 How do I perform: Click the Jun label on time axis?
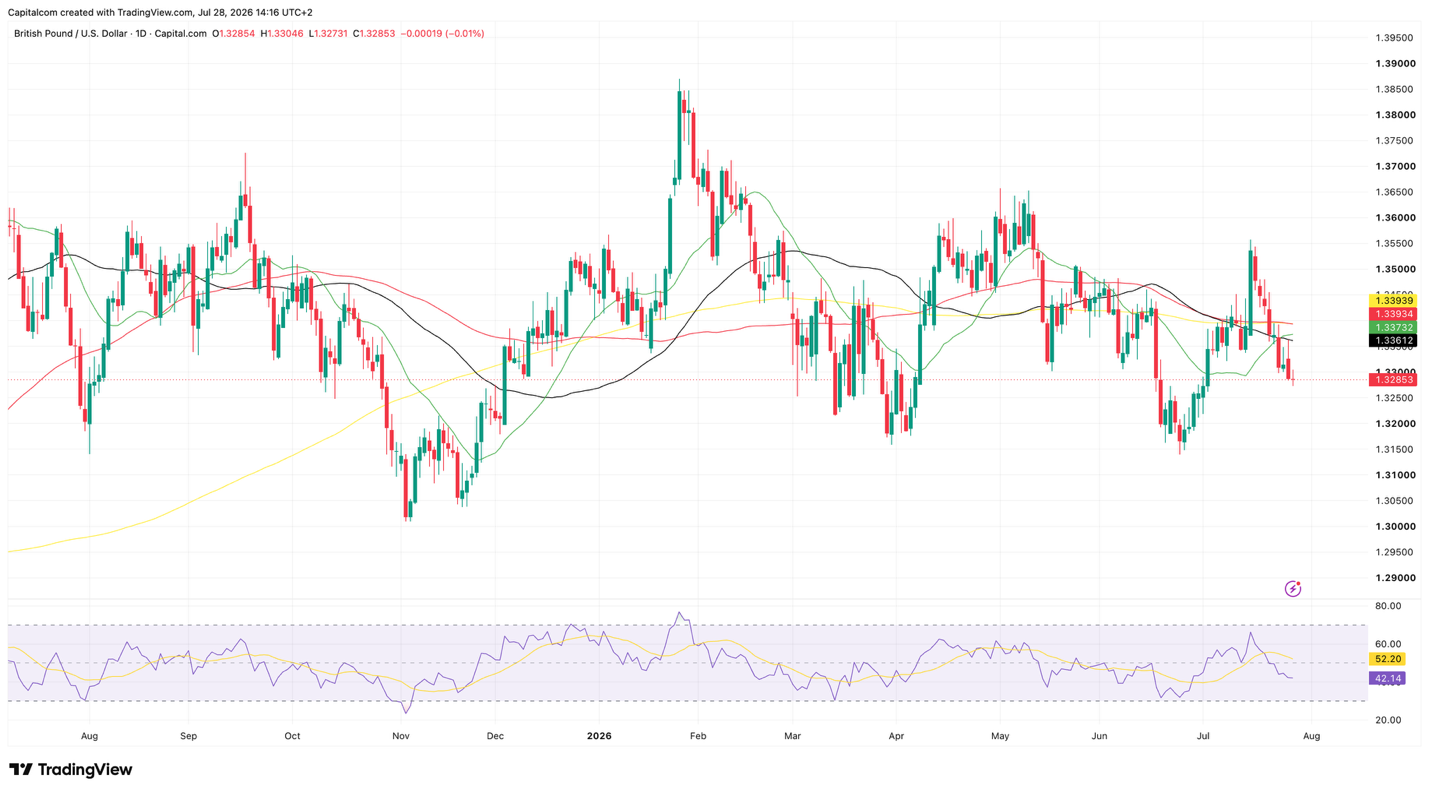click(1099, 736)
